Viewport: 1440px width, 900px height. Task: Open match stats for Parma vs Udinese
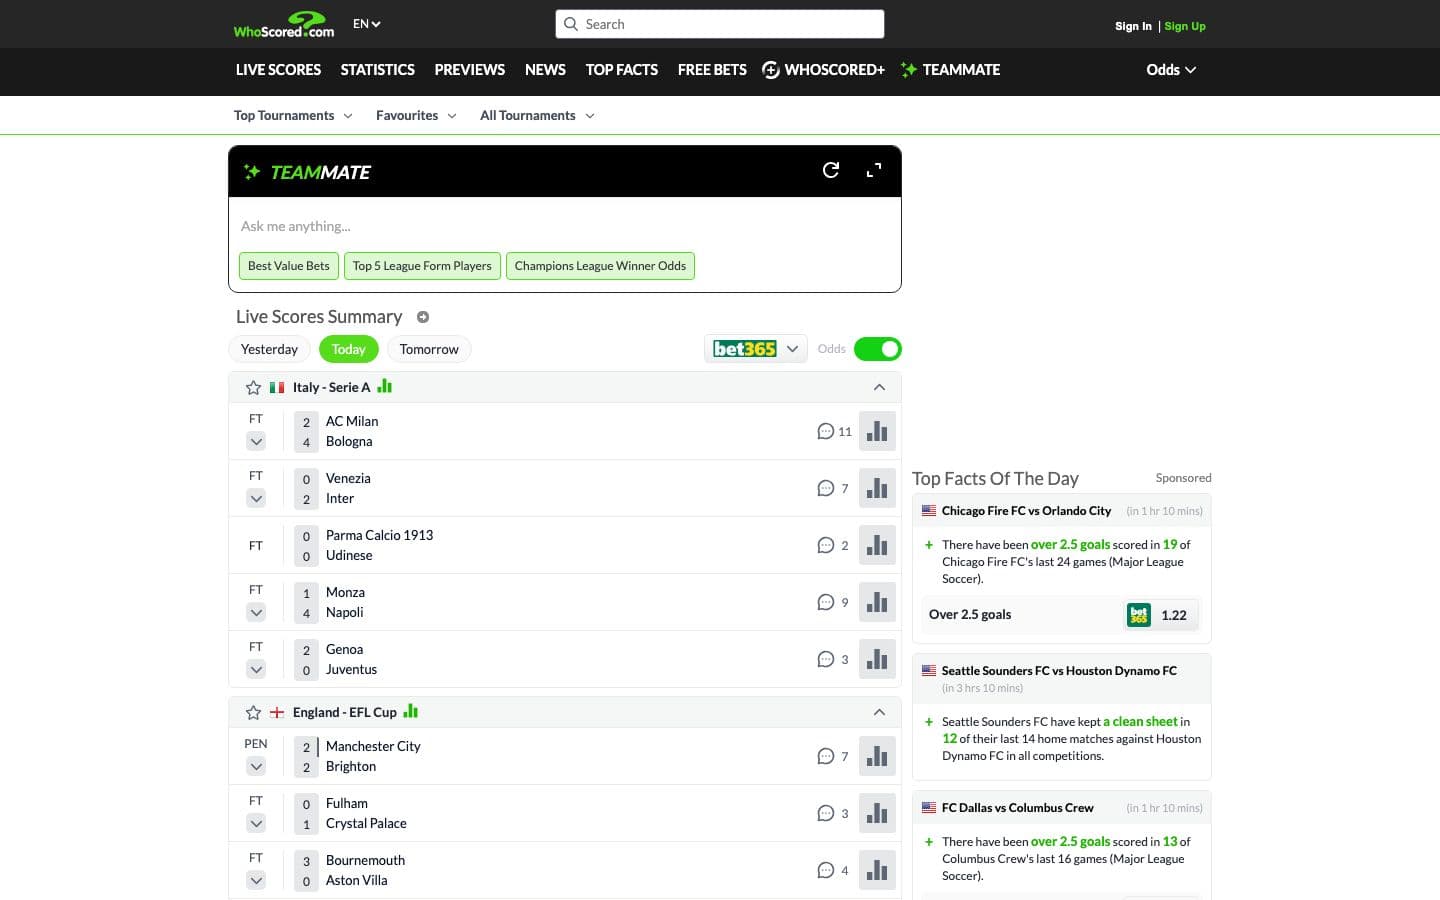(x=877, y=545)
